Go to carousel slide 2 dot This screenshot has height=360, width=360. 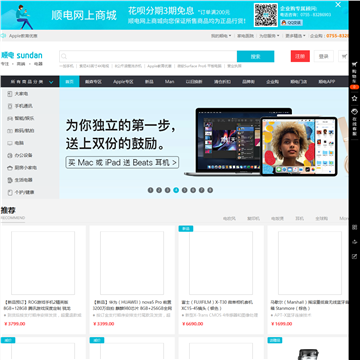coord(159,190)
